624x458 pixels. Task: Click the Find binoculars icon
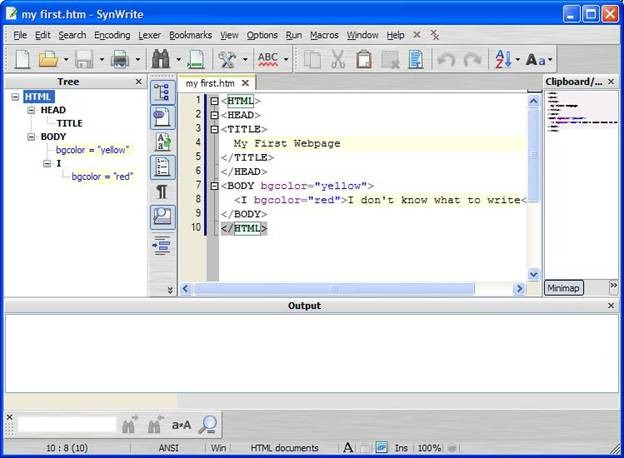pos(159,59)
